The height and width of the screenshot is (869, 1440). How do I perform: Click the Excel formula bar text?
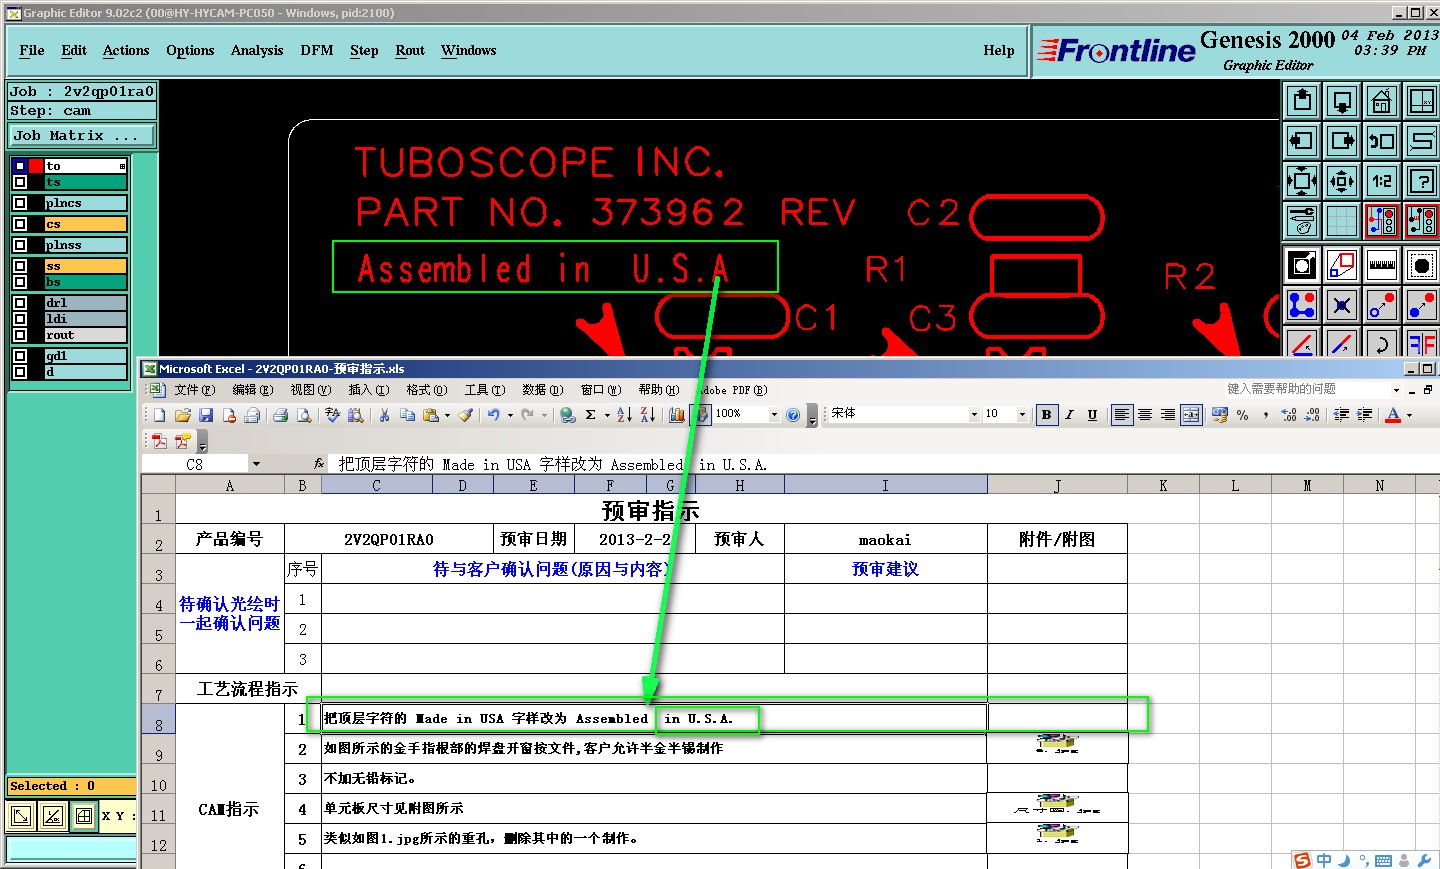coord(552,464)
